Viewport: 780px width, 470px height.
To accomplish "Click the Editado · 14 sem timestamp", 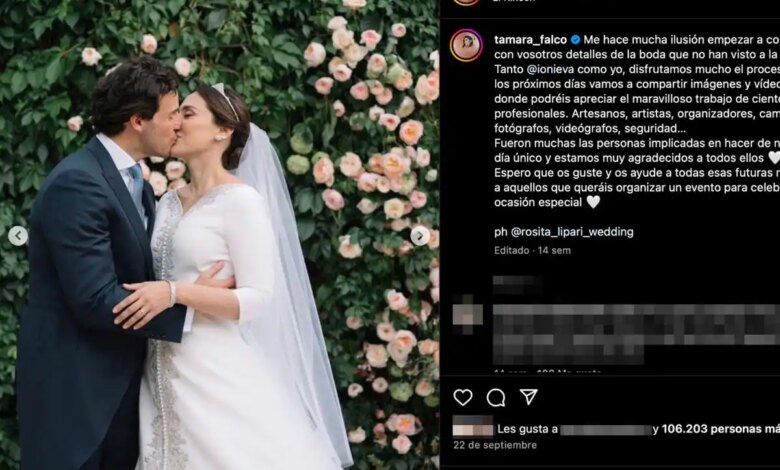I will [x=532, y=250].
